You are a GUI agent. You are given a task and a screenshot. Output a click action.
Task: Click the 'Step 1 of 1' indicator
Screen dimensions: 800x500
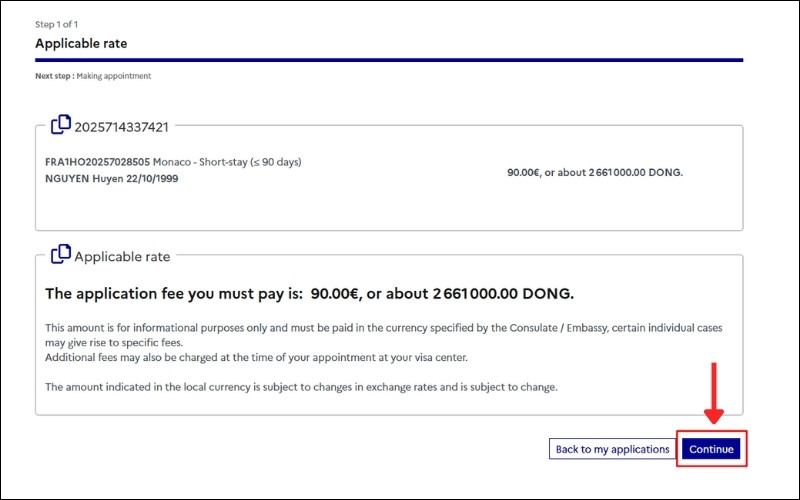coord(59,23)
